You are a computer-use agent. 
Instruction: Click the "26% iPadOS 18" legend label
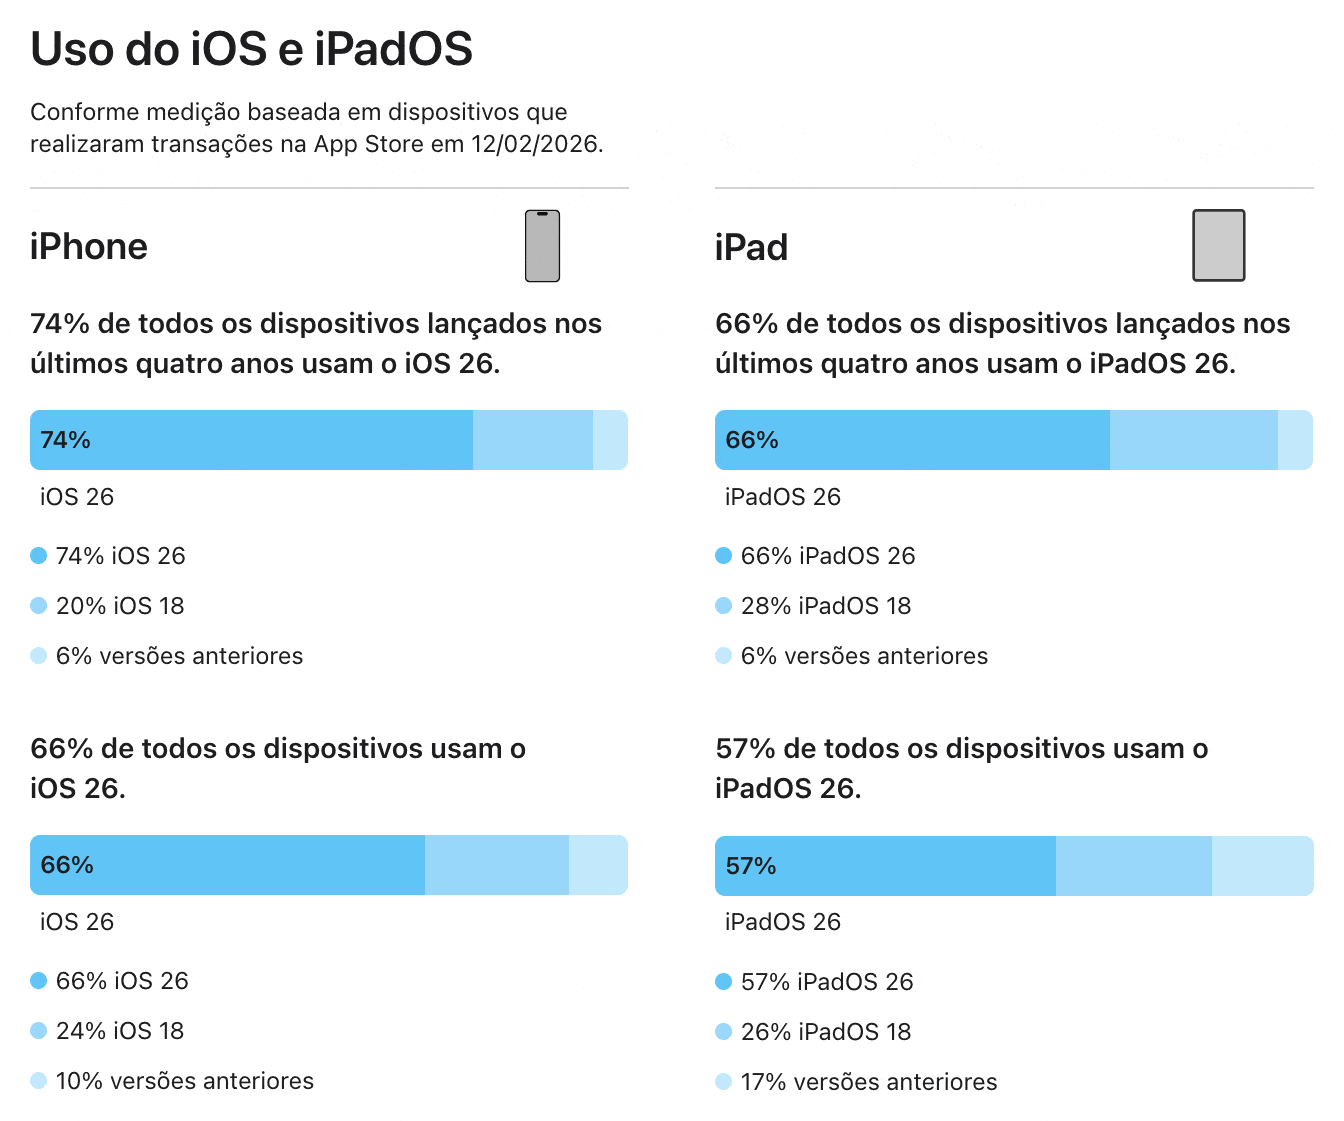826,1032
